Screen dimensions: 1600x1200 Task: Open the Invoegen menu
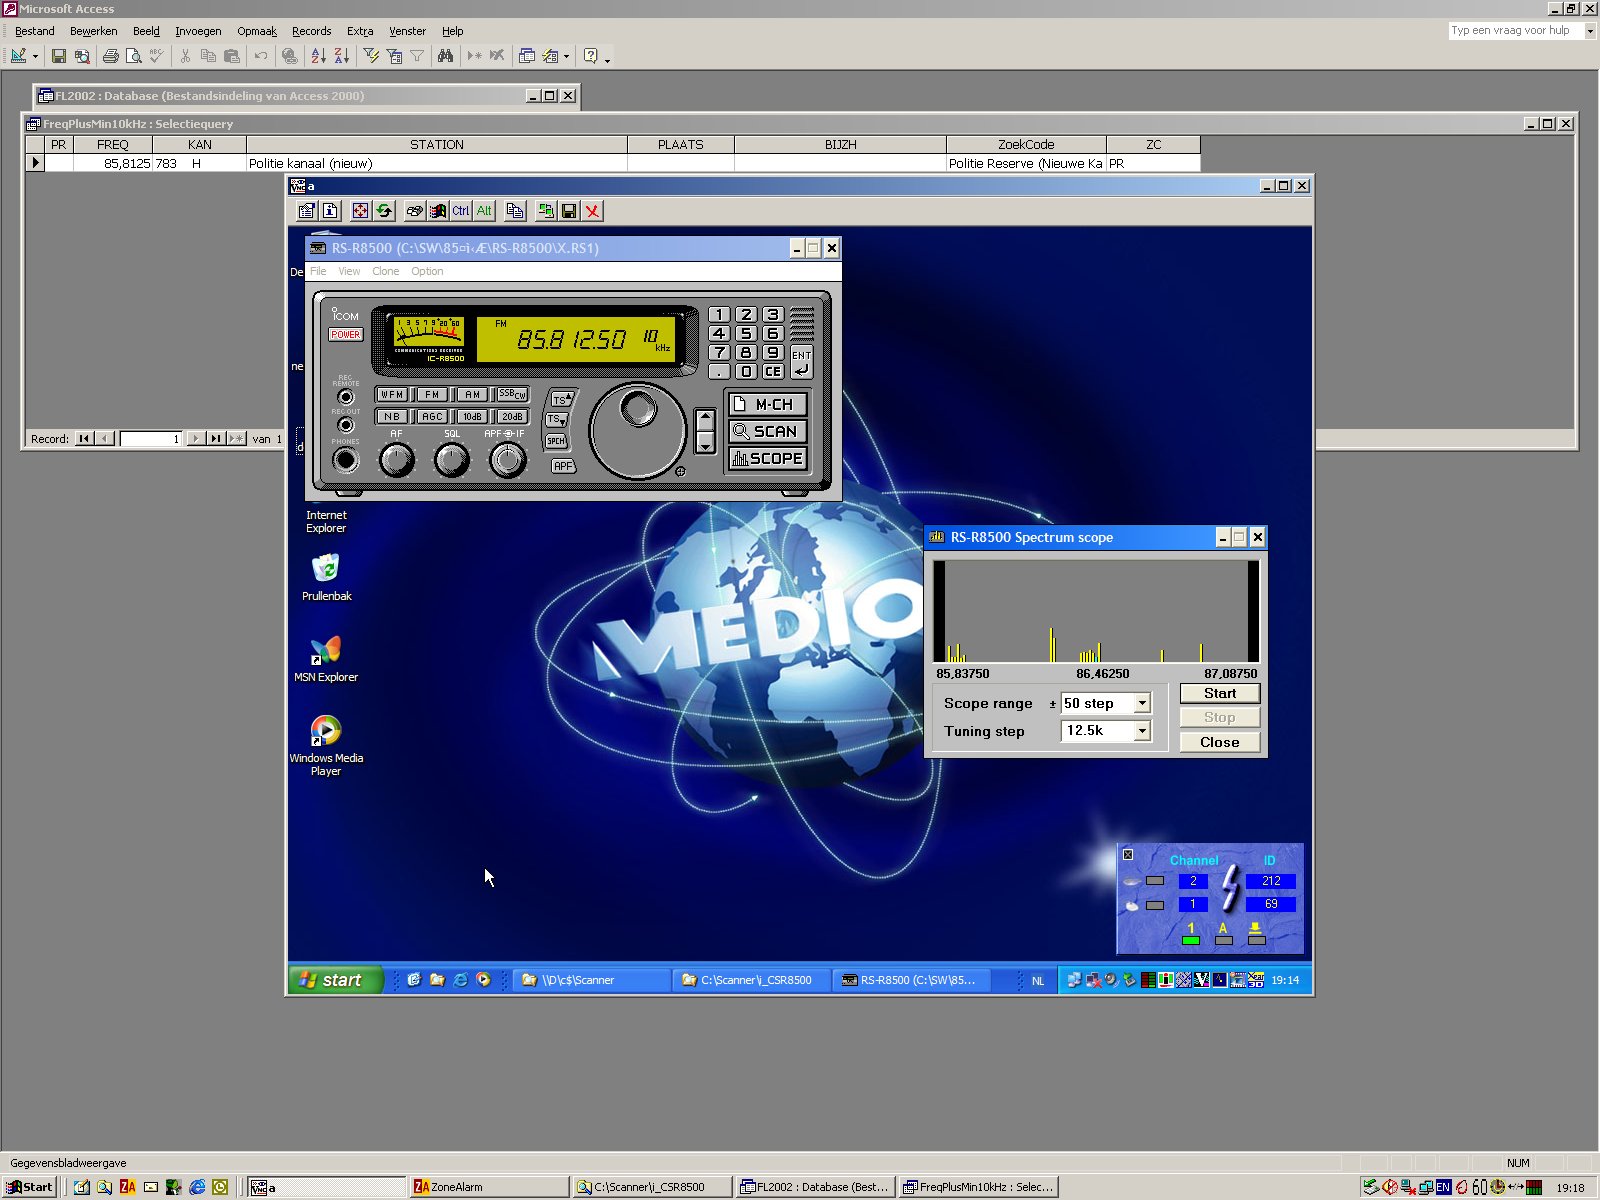pyautogui.click(x=198, y=31)
